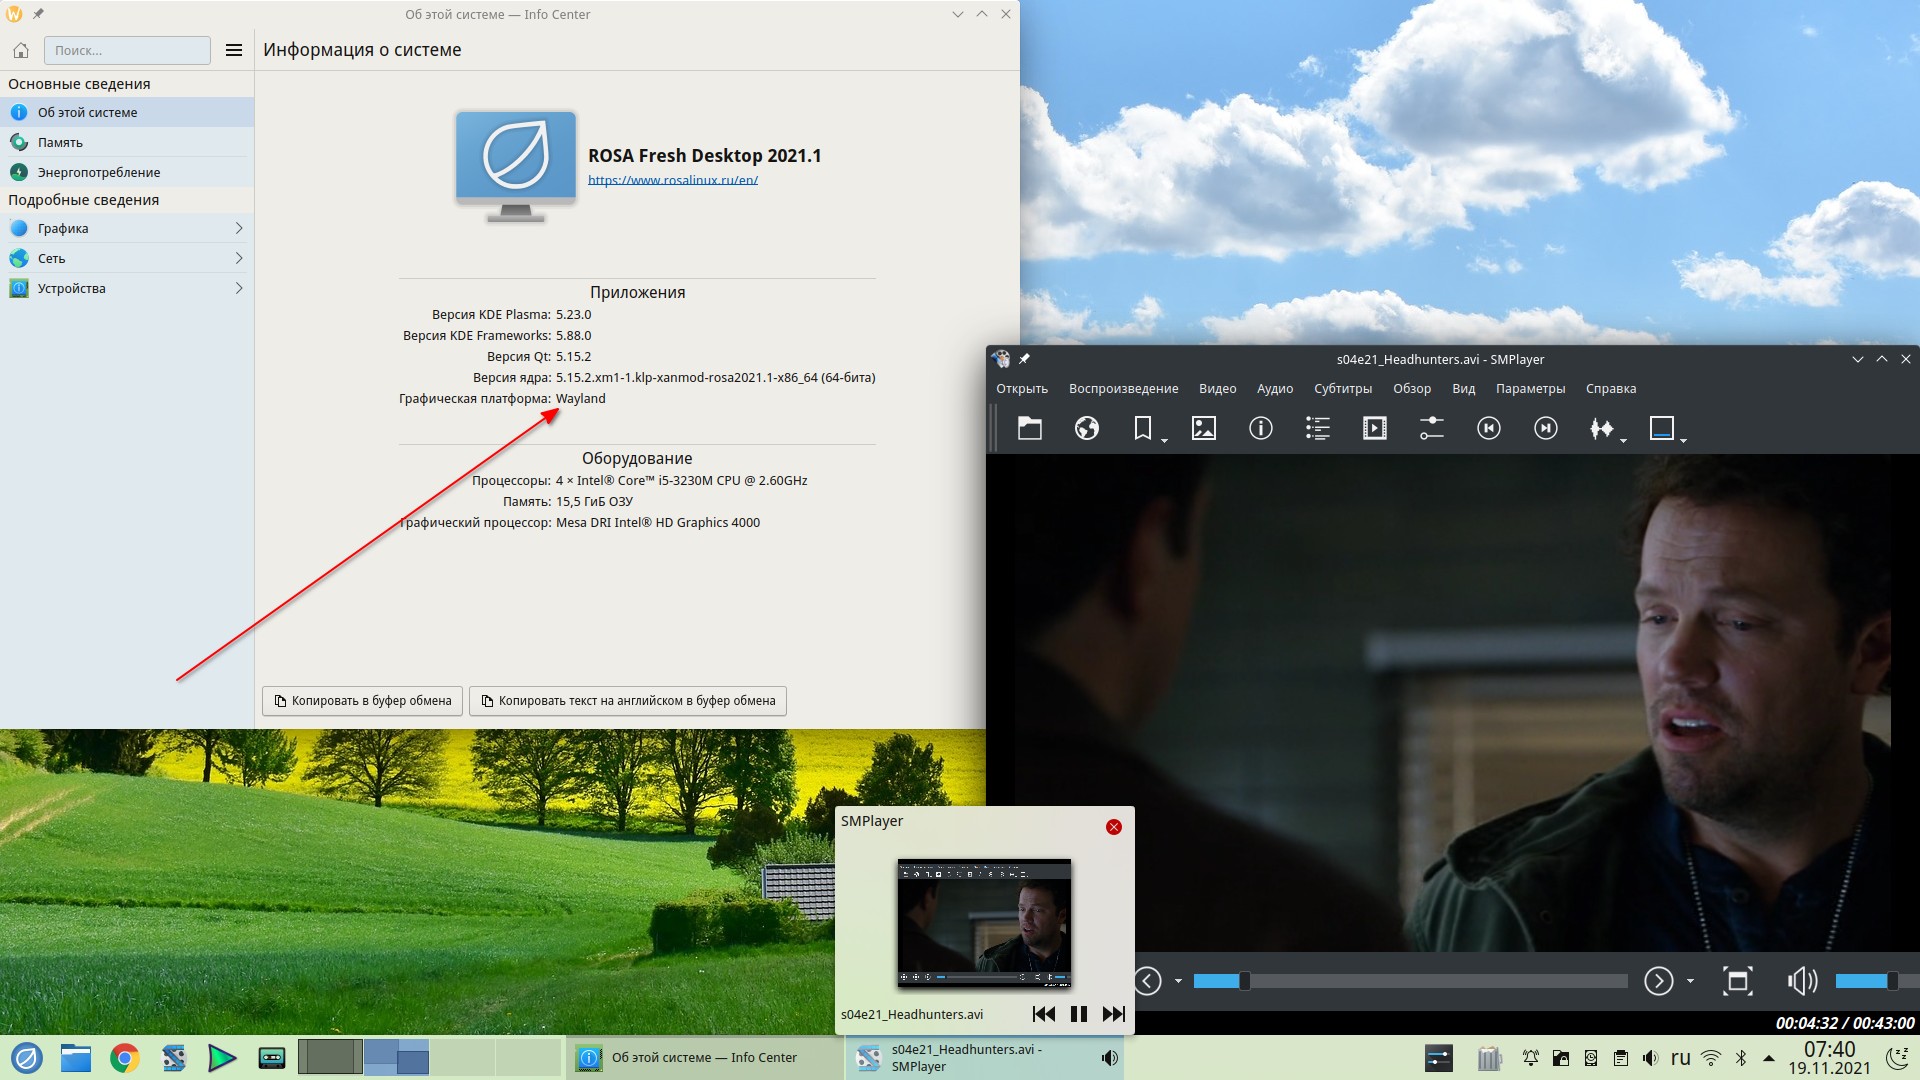This screenshot has height=1080, width=1920.
Task: Open the screenshot image icon
Action: tap(1204, 429)
